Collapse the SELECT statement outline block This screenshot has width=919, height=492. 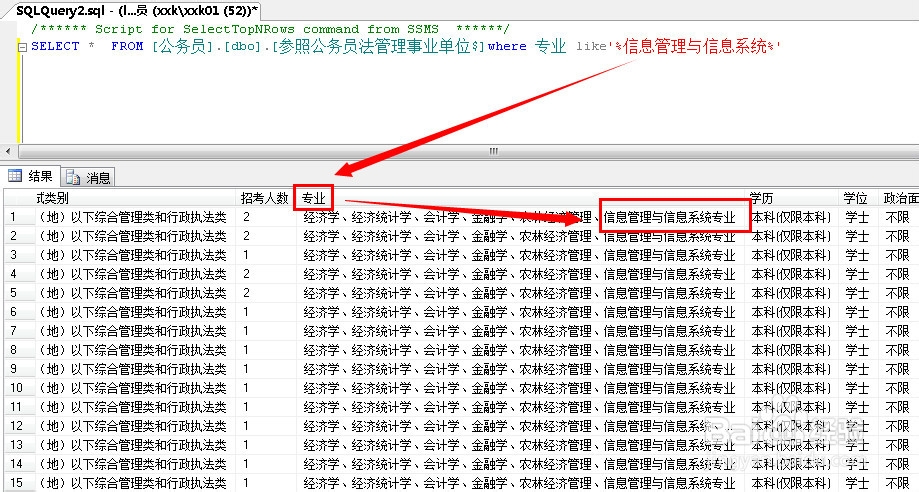tap(22, 48)
